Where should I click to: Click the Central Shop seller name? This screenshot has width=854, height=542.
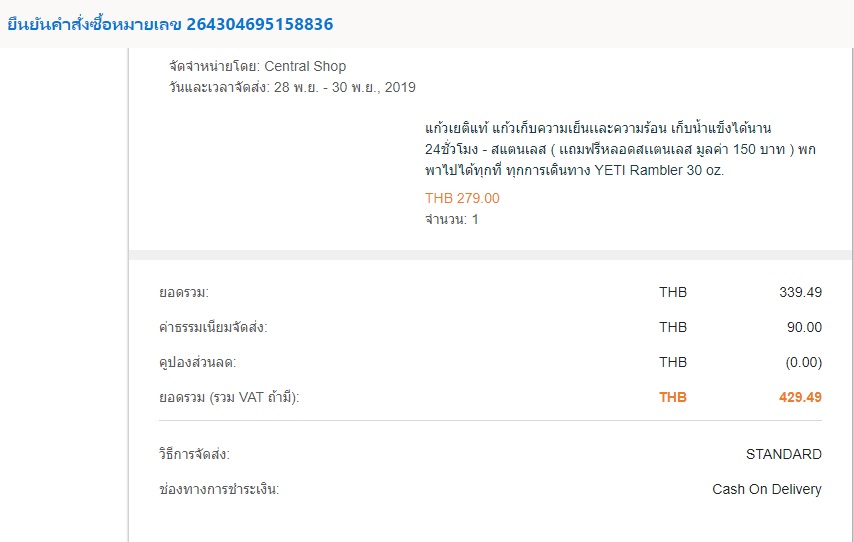[x=305, y=66]
